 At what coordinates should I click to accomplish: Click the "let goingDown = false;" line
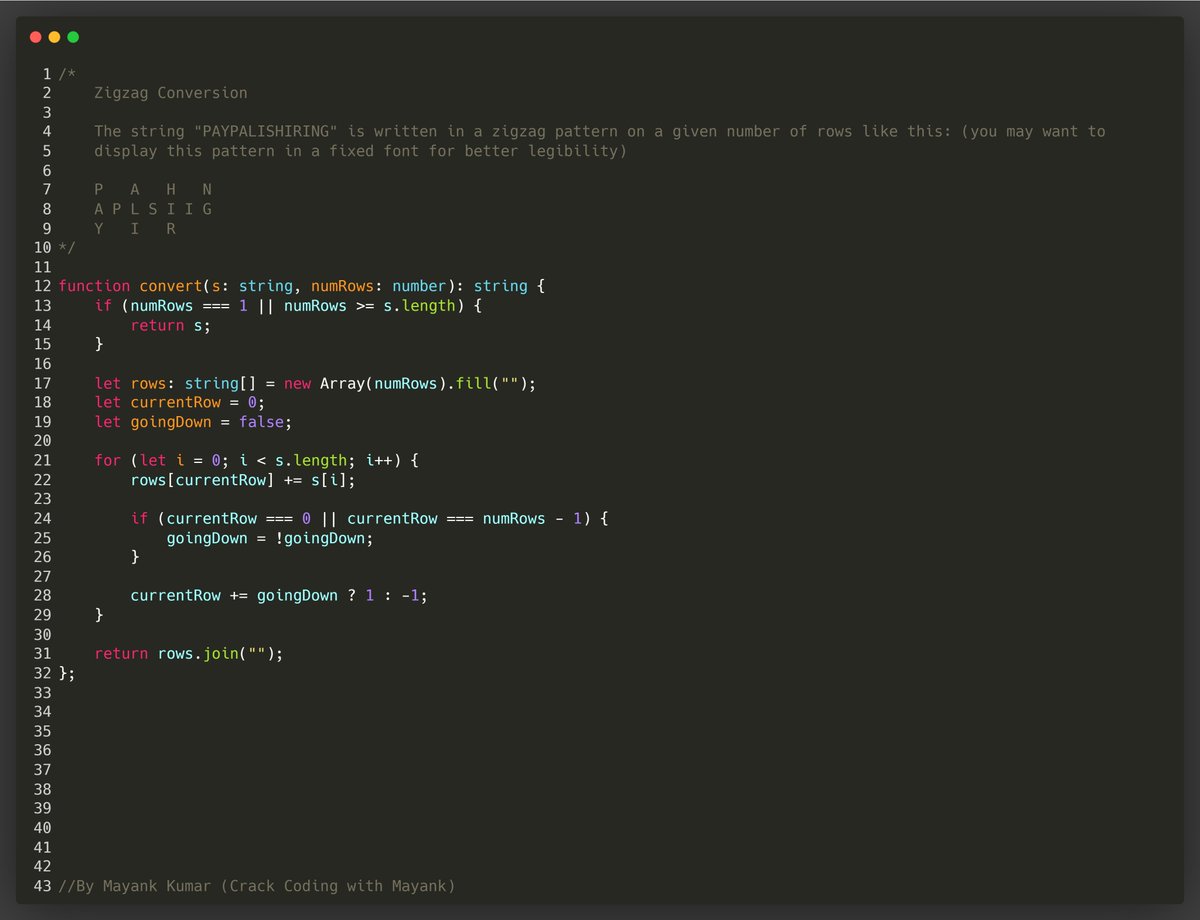(x=194, y=422)
